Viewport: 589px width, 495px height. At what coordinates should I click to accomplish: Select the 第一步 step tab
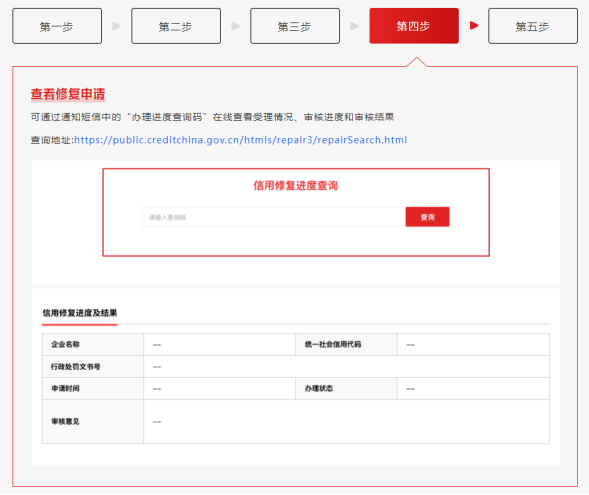click(57, 26)
